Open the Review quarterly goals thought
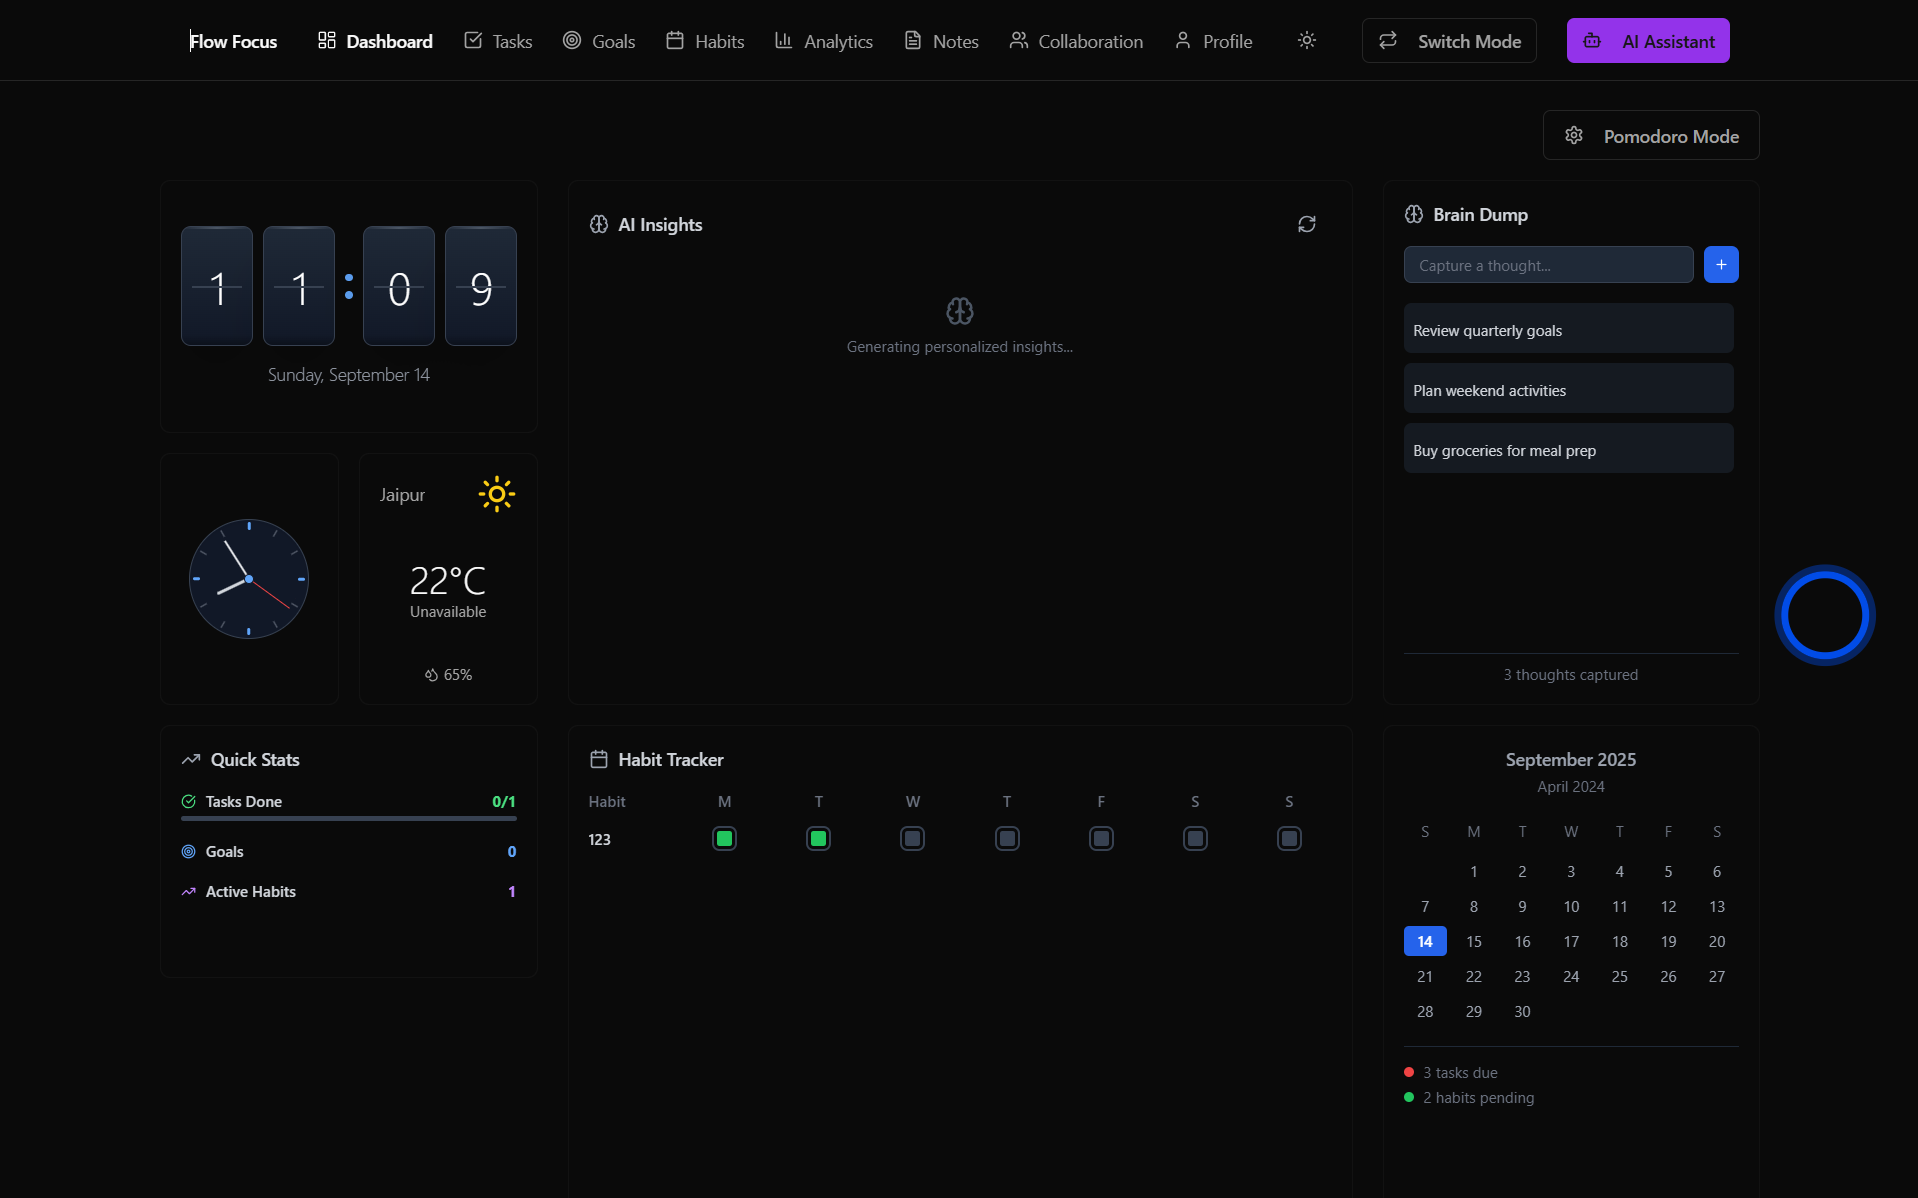Screen dimensions: 1918x1198 pos(1568,330)
